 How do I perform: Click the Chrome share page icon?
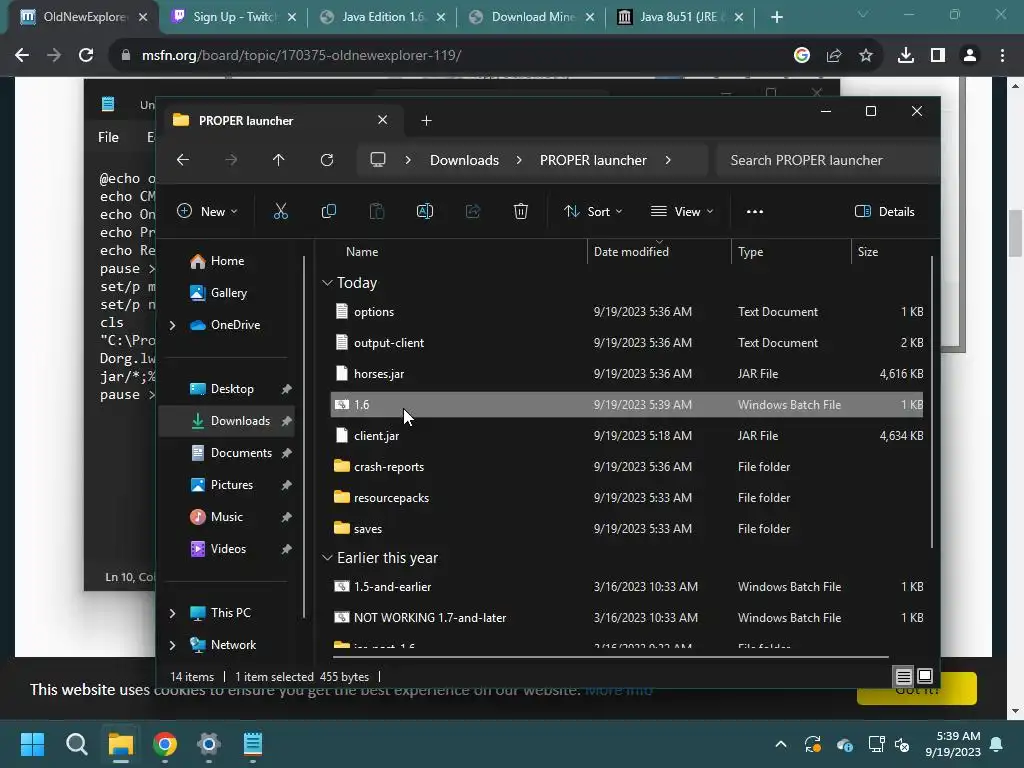pyautogui.click(x=834, y=56)
